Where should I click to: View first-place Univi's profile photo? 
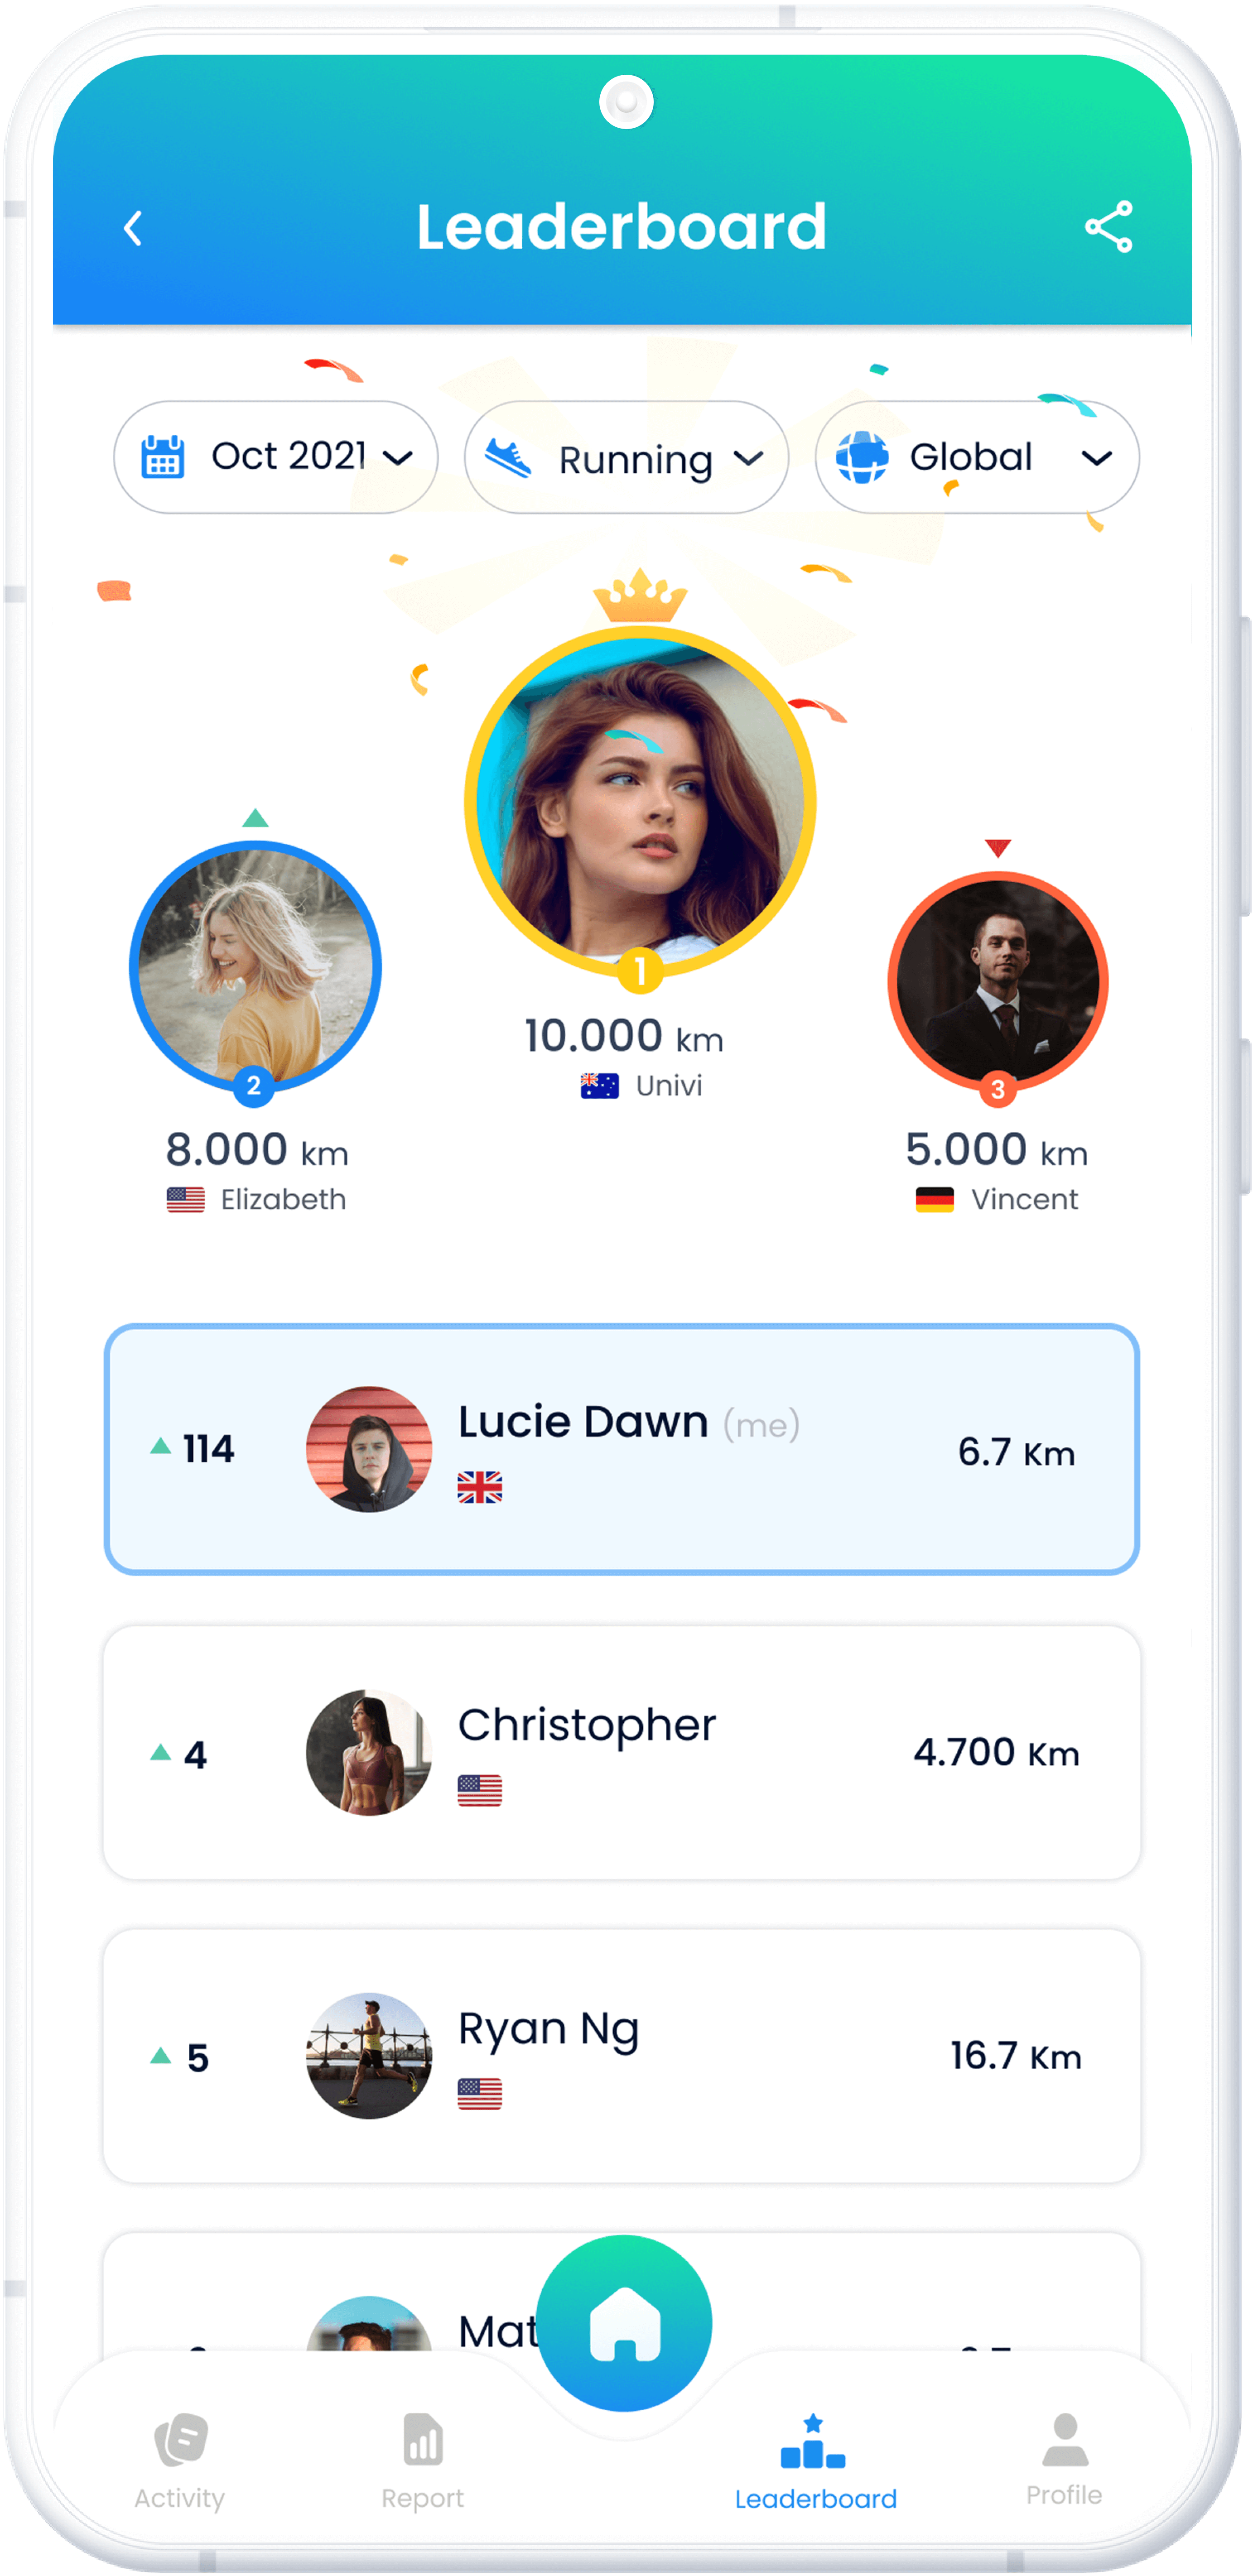point(640,802)
